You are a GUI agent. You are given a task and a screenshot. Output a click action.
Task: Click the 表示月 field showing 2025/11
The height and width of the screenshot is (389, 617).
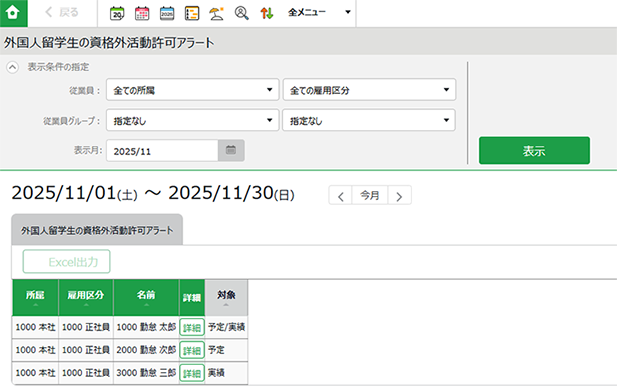point(162,151)
